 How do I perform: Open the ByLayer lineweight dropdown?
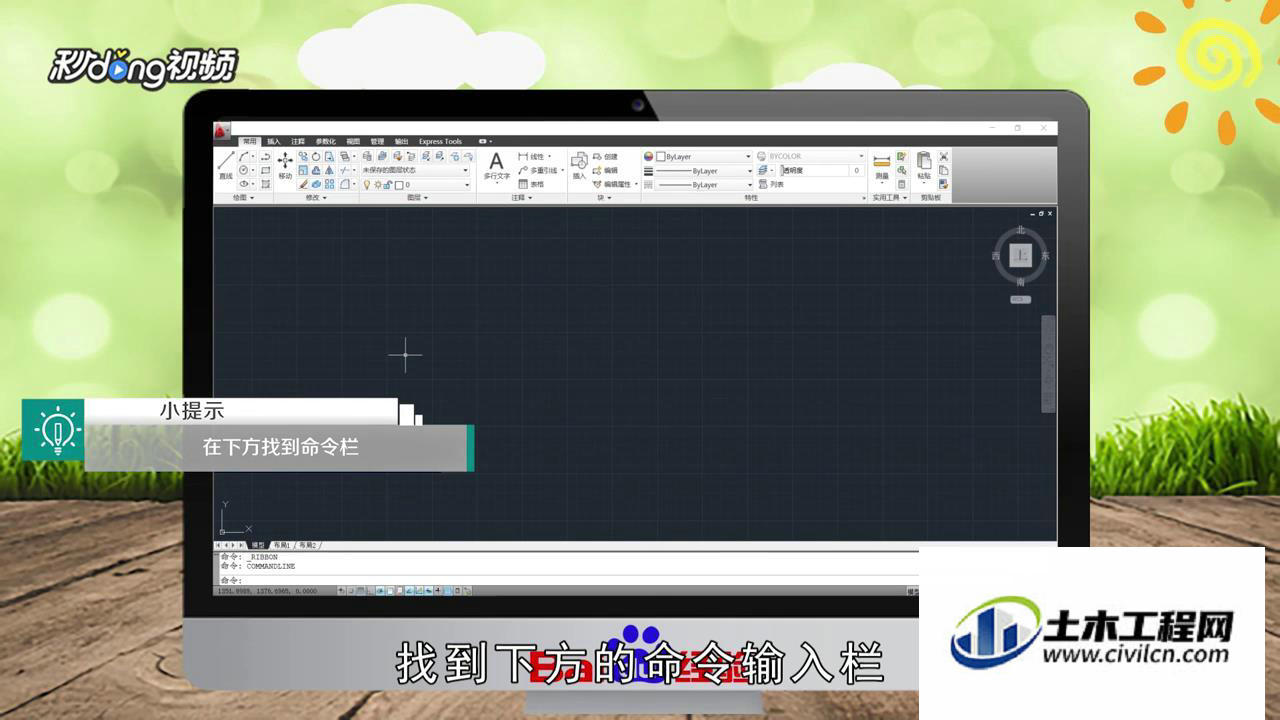(703, 171)
